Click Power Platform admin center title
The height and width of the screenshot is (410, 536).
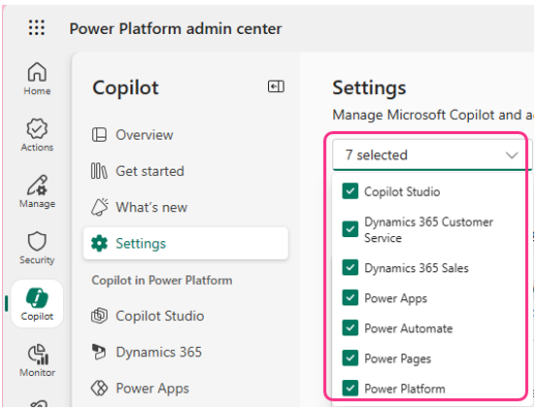click(175, 28)
